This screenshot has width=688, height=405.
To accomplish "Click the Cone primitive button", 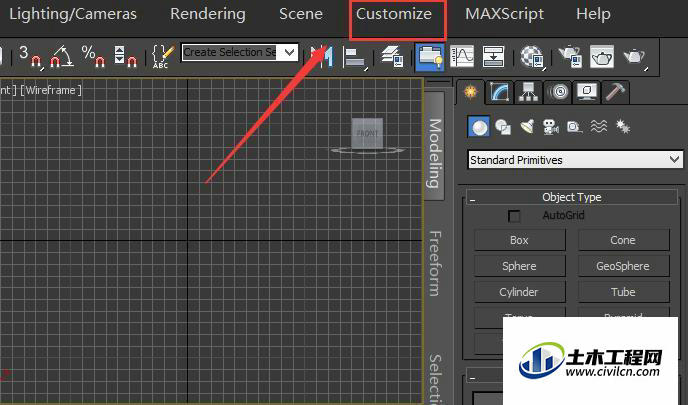I will pyautogui.click(x=624, y=240).
